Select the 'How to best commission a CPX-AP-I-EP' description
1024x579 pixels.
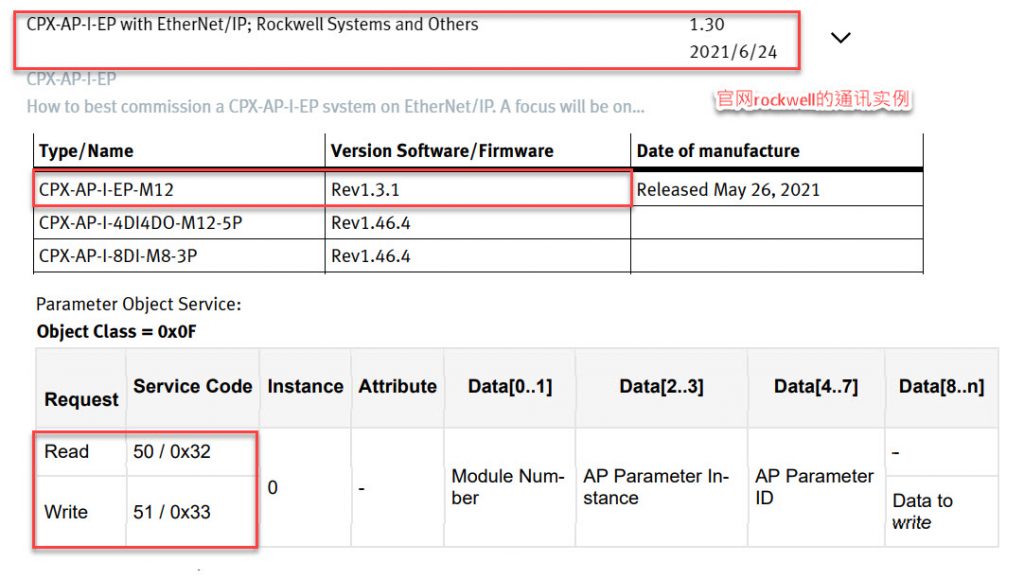coord(335,106)
